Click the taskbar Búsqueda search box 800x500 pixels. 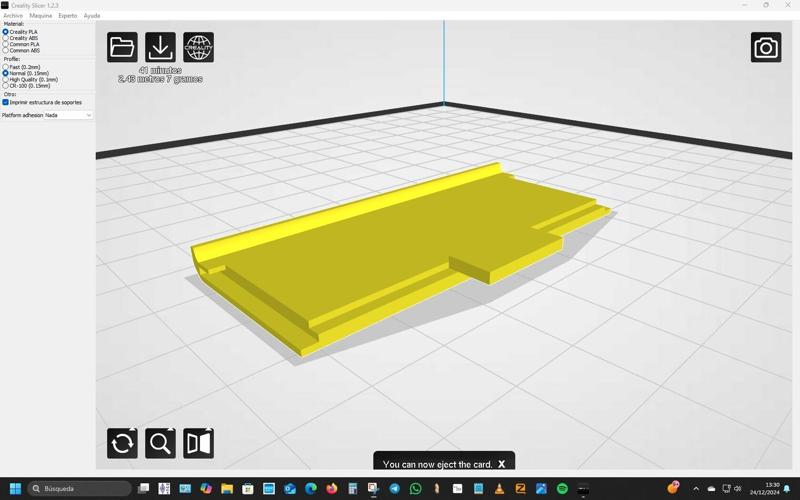click(79, 489)
